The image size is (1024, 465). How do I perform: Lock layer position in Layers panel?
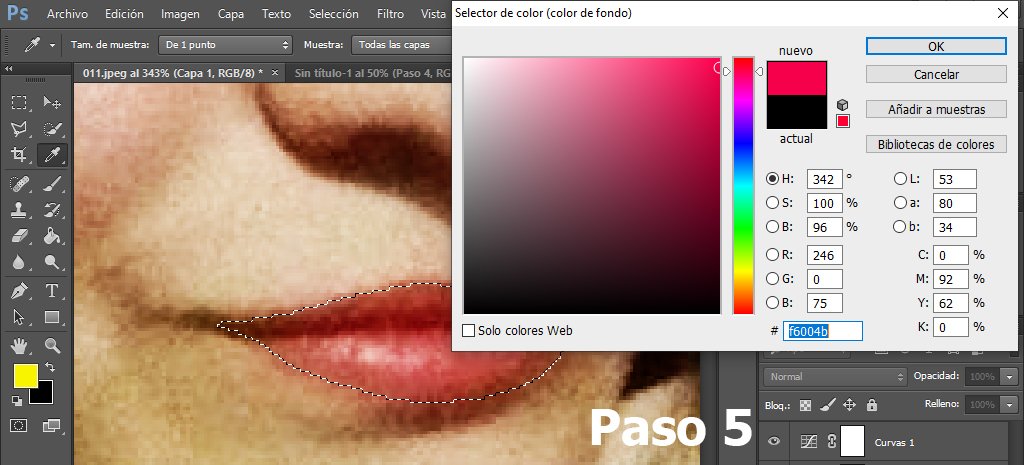(x=849, y=405)
